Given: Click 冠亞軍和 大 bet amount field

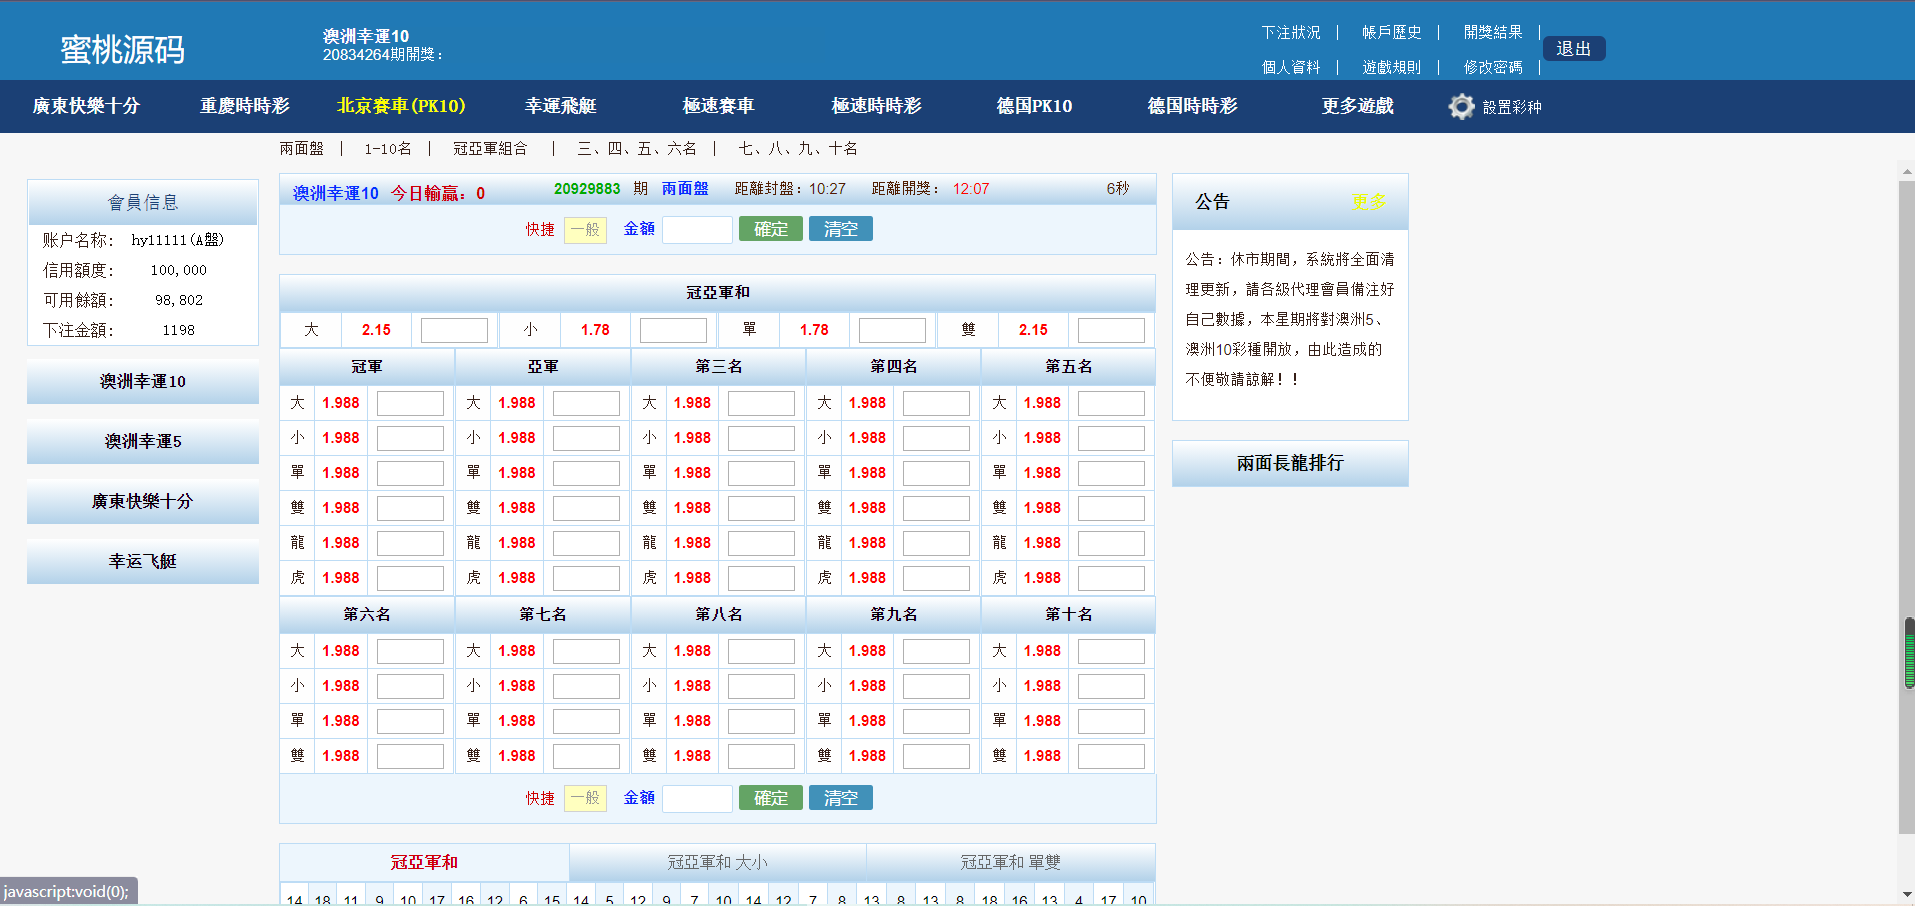Looking at the screenshot, I should click(454, 330).
